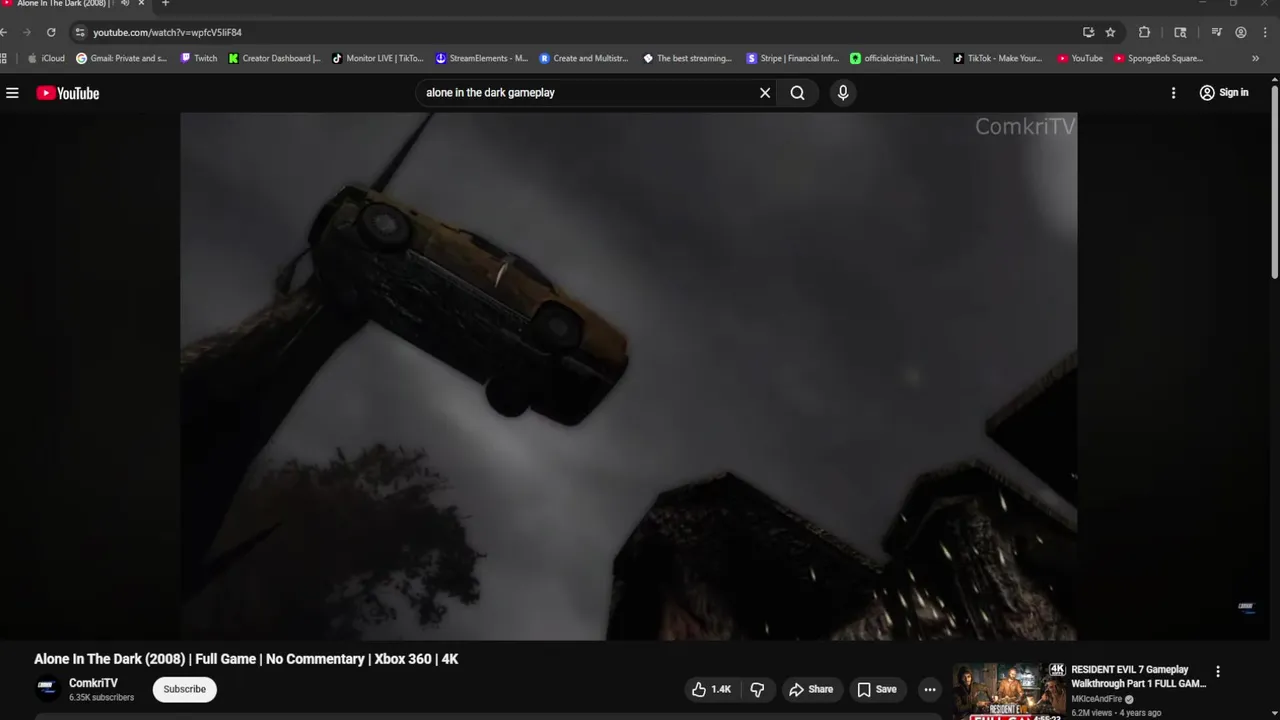Image resolution: width=1280 pixels, height=720 pixels.
Task: Select the Alone In The Dark tab
Action: pyautogui.click(x=62, y=4)
